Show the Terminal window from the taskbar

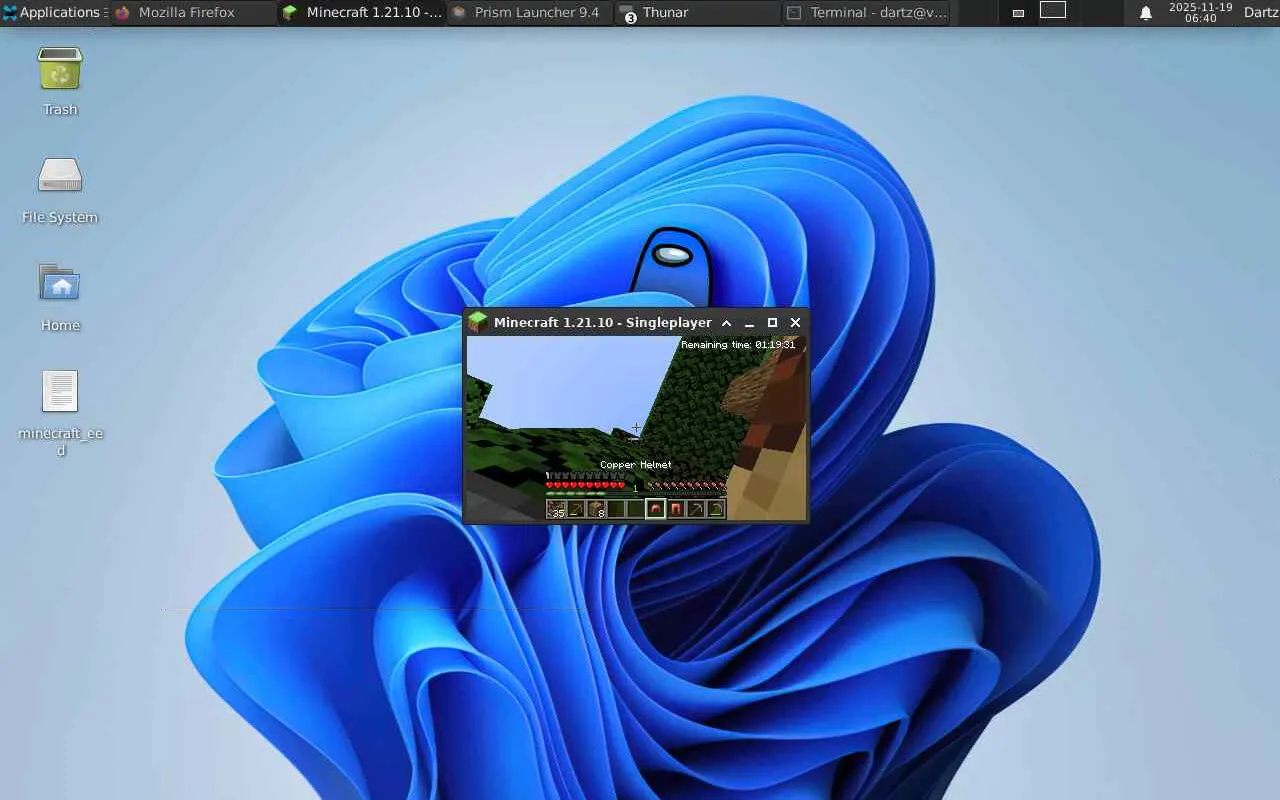866,13
